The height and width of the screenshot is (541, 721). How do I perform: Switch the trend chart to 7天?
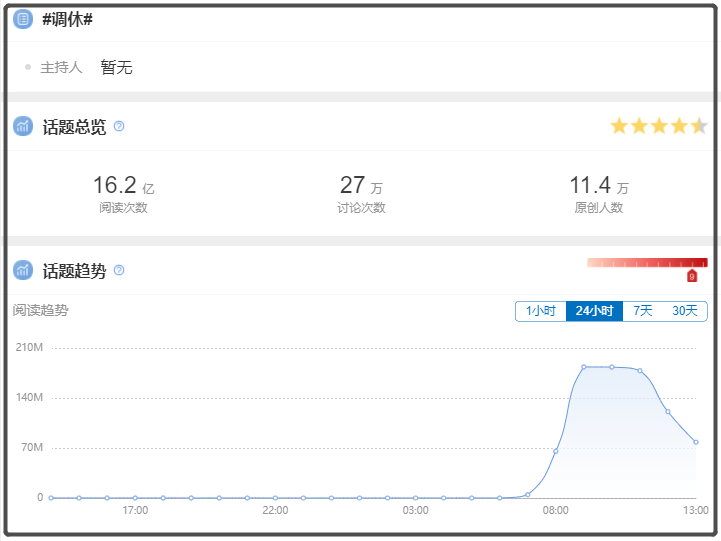pyautogui.click(x=642, y=311)
